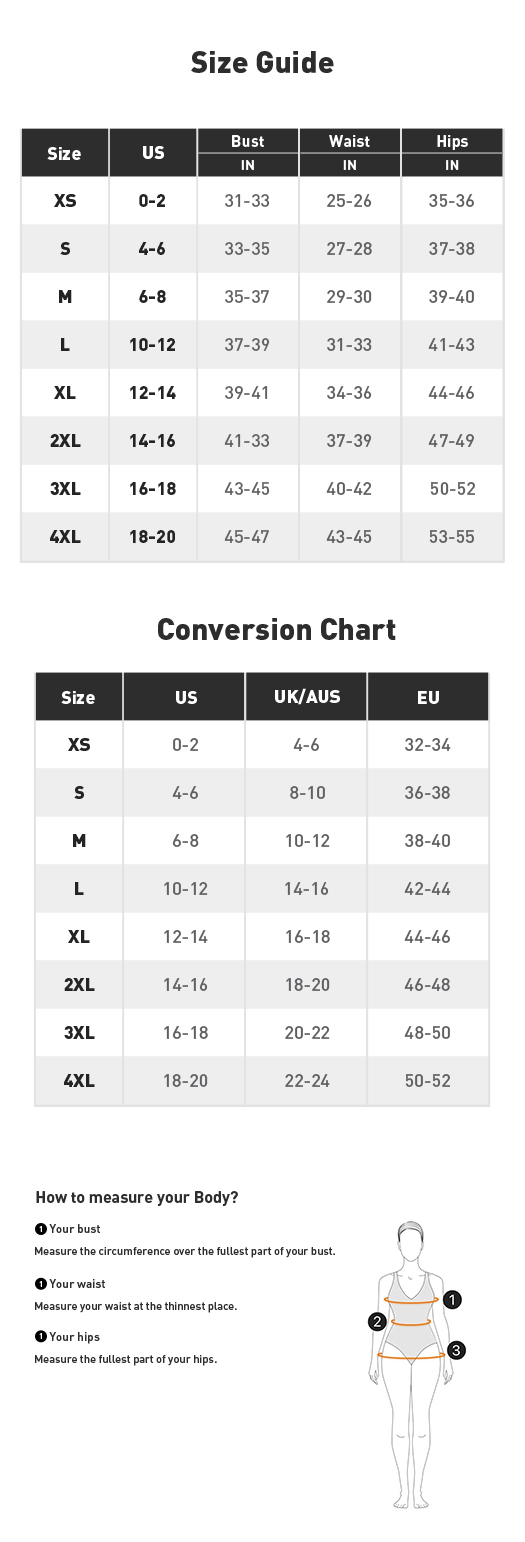Click the bullet icon beside Your hips

click(x=41, y=1337)
